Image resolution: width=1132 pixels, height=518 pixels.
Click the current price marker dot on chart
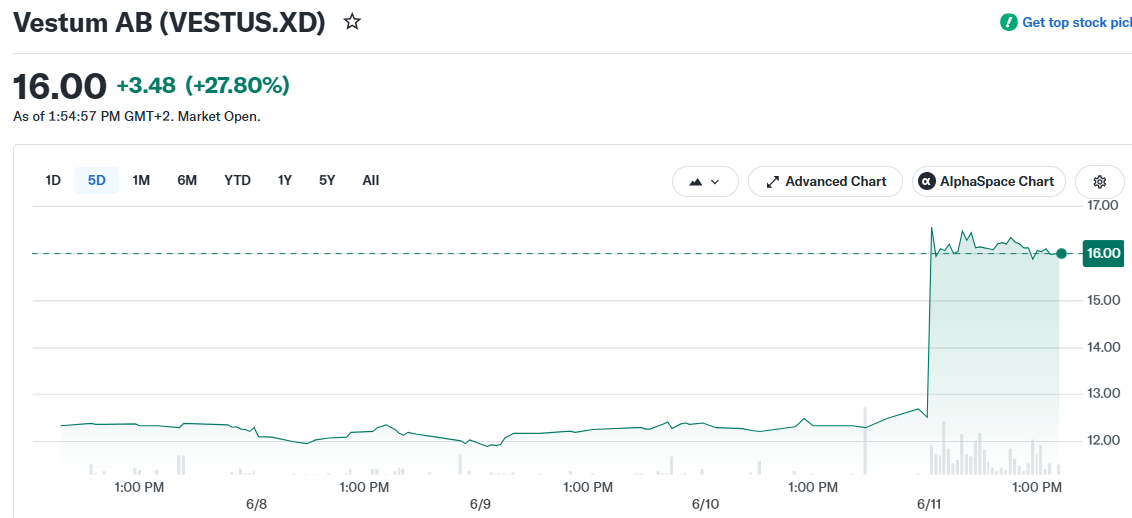point(1061,253)
